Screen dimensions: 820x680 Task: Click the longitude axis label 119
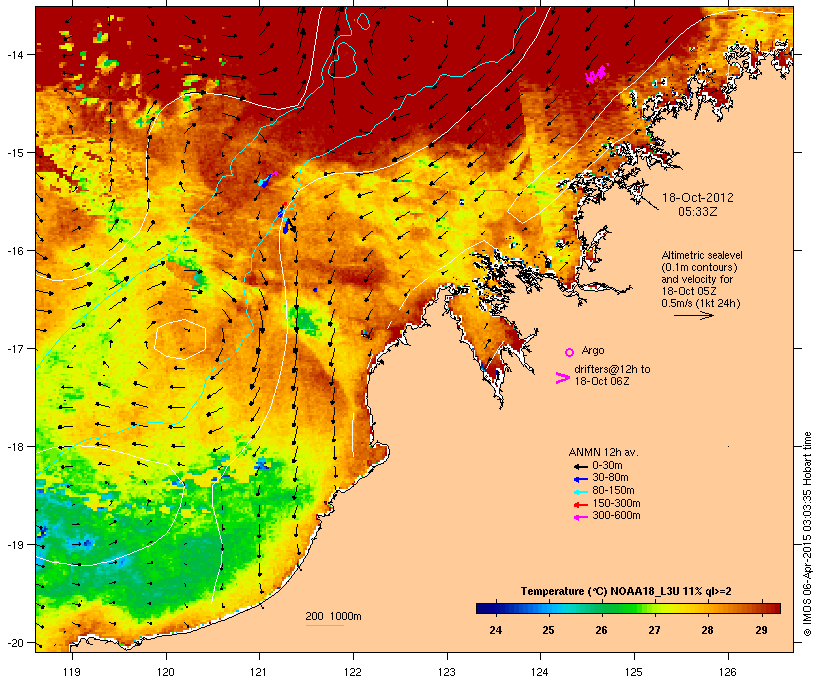(72, 672)
